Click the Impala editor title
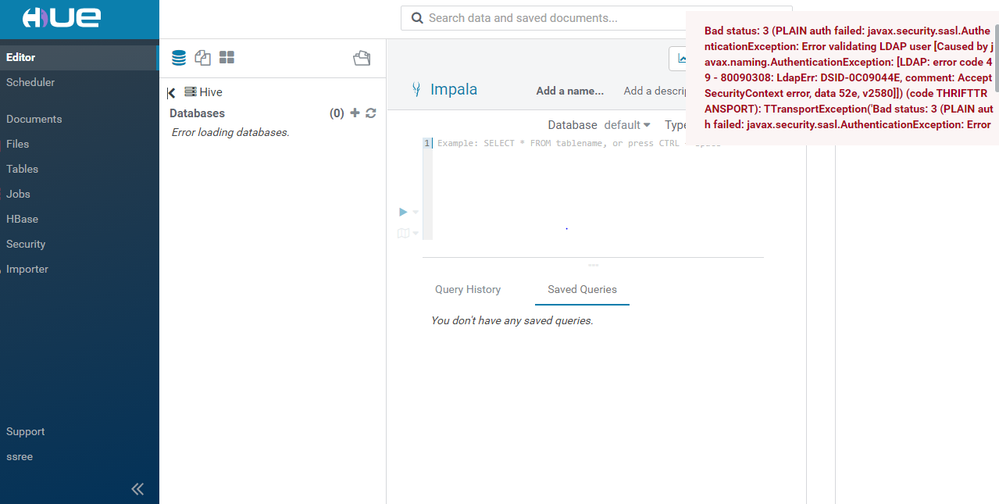The height and width of the screenshot is (504, 999). [x=454, y=89]
